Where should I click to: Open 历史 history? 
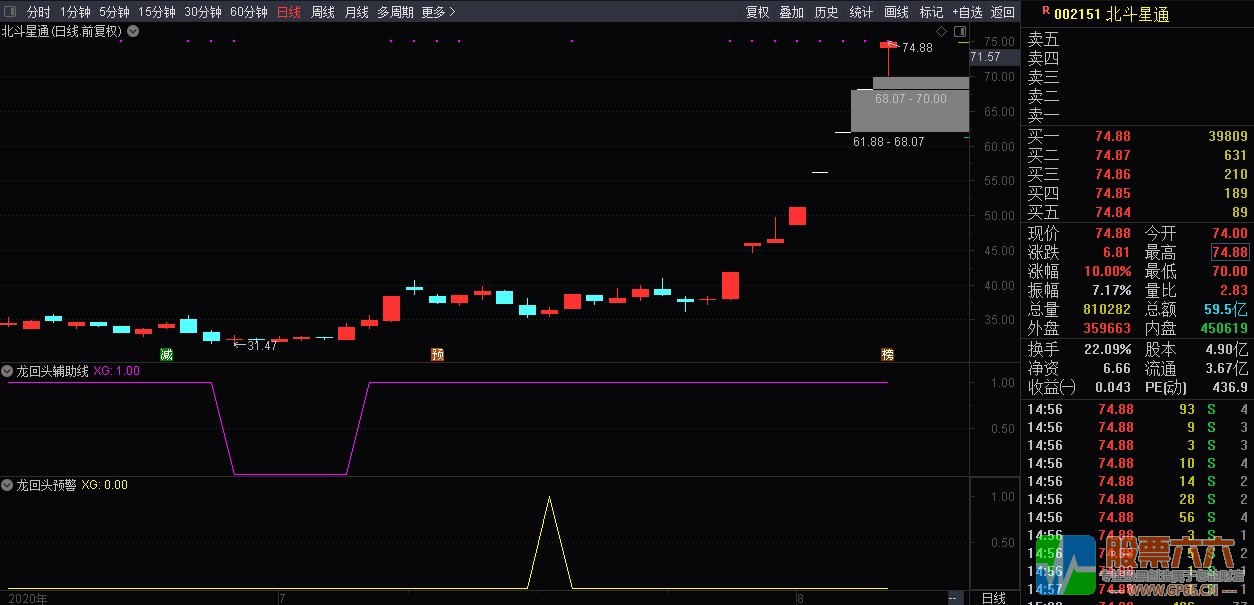click(x=827, y=12)
